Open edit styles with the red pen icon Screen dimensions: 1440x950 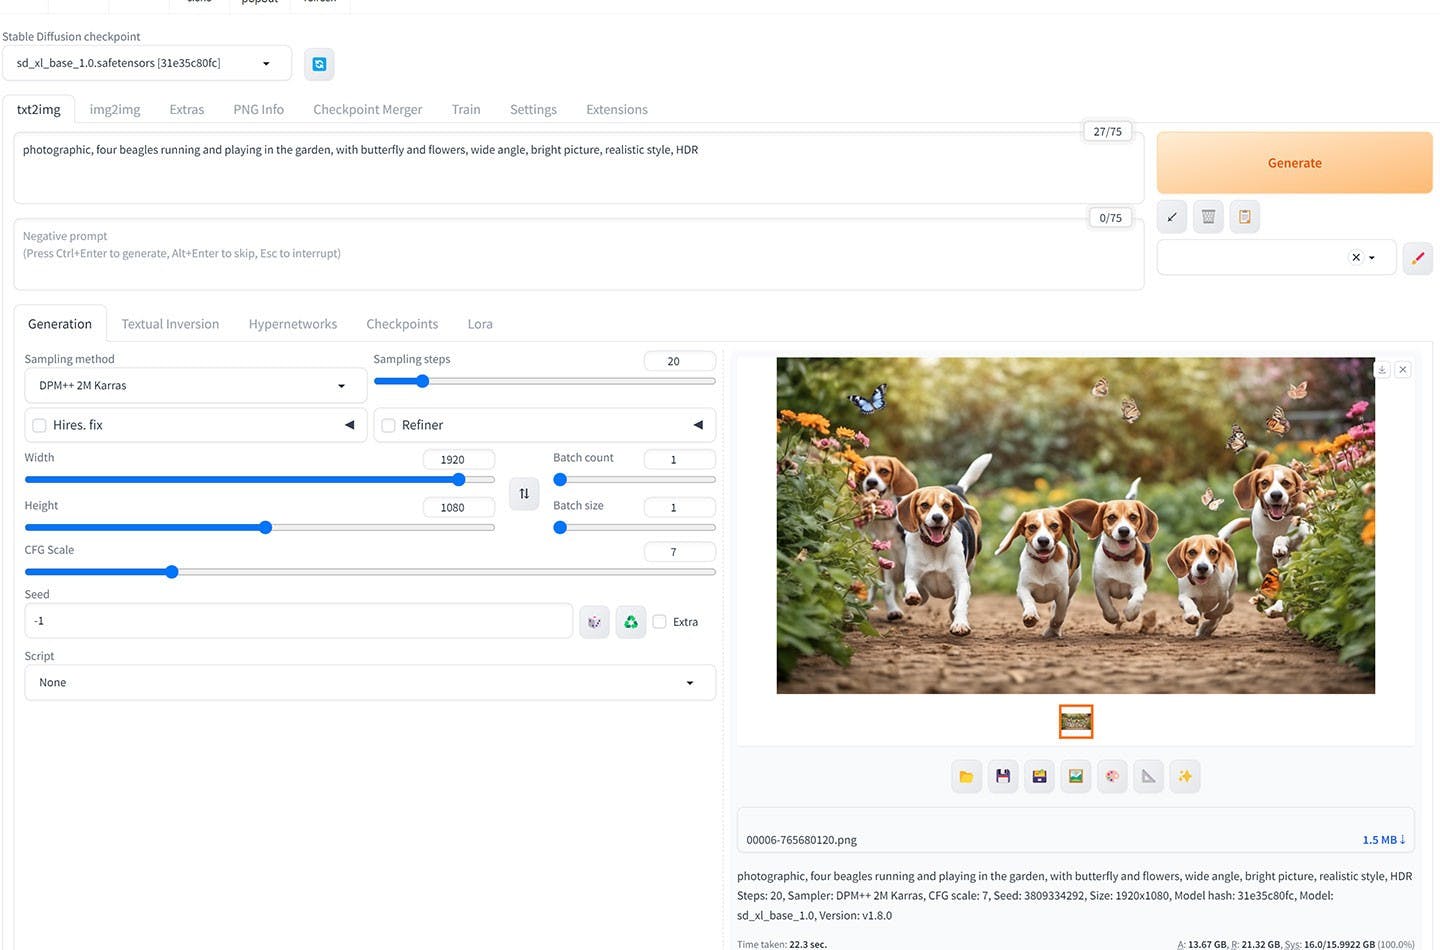pyautogui.click(x=1417, y=258)
